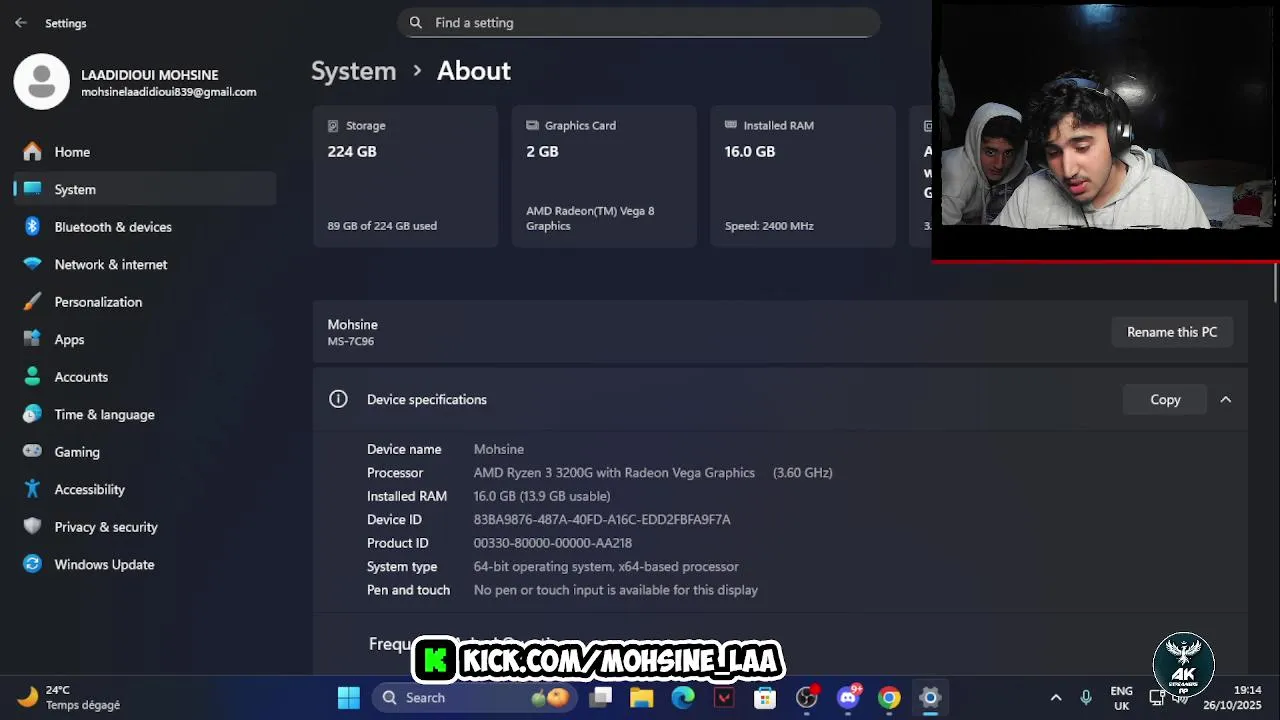Open File Explorer from the taskbar
Image resolution: width=1280 pixels, height=720 pixels.
pos(641,698)
